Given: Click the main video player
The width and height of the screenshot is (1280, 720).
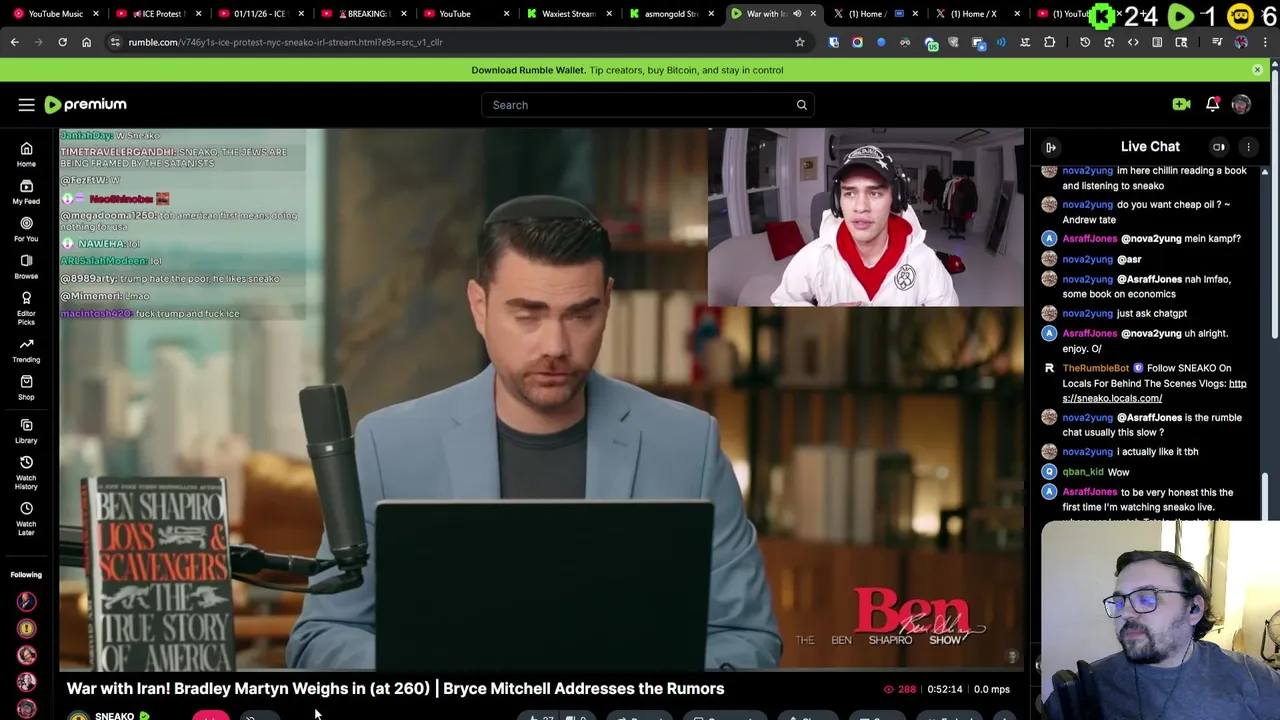Looking at the screenshot, I should [541, 399].
